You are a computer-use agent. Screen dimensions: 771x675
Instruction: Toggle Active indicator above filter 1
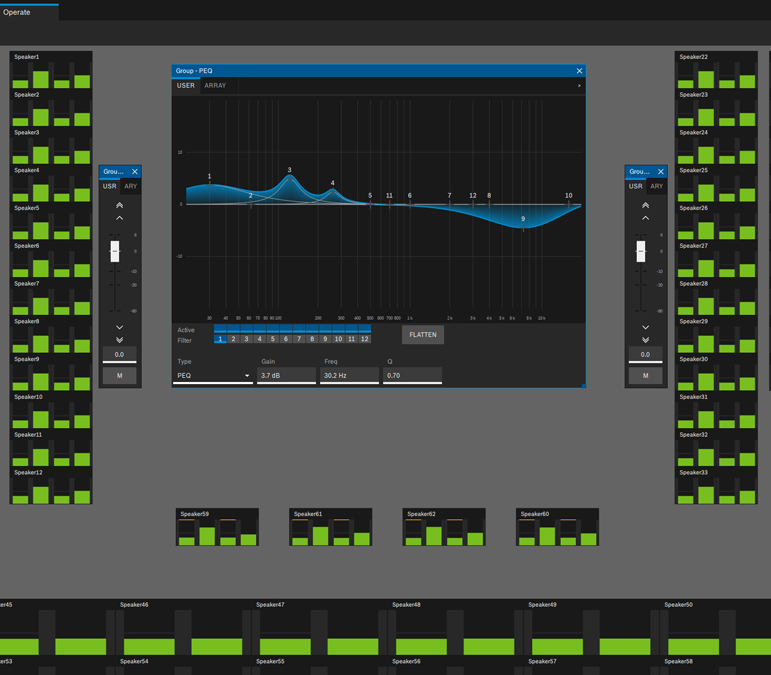220,329
